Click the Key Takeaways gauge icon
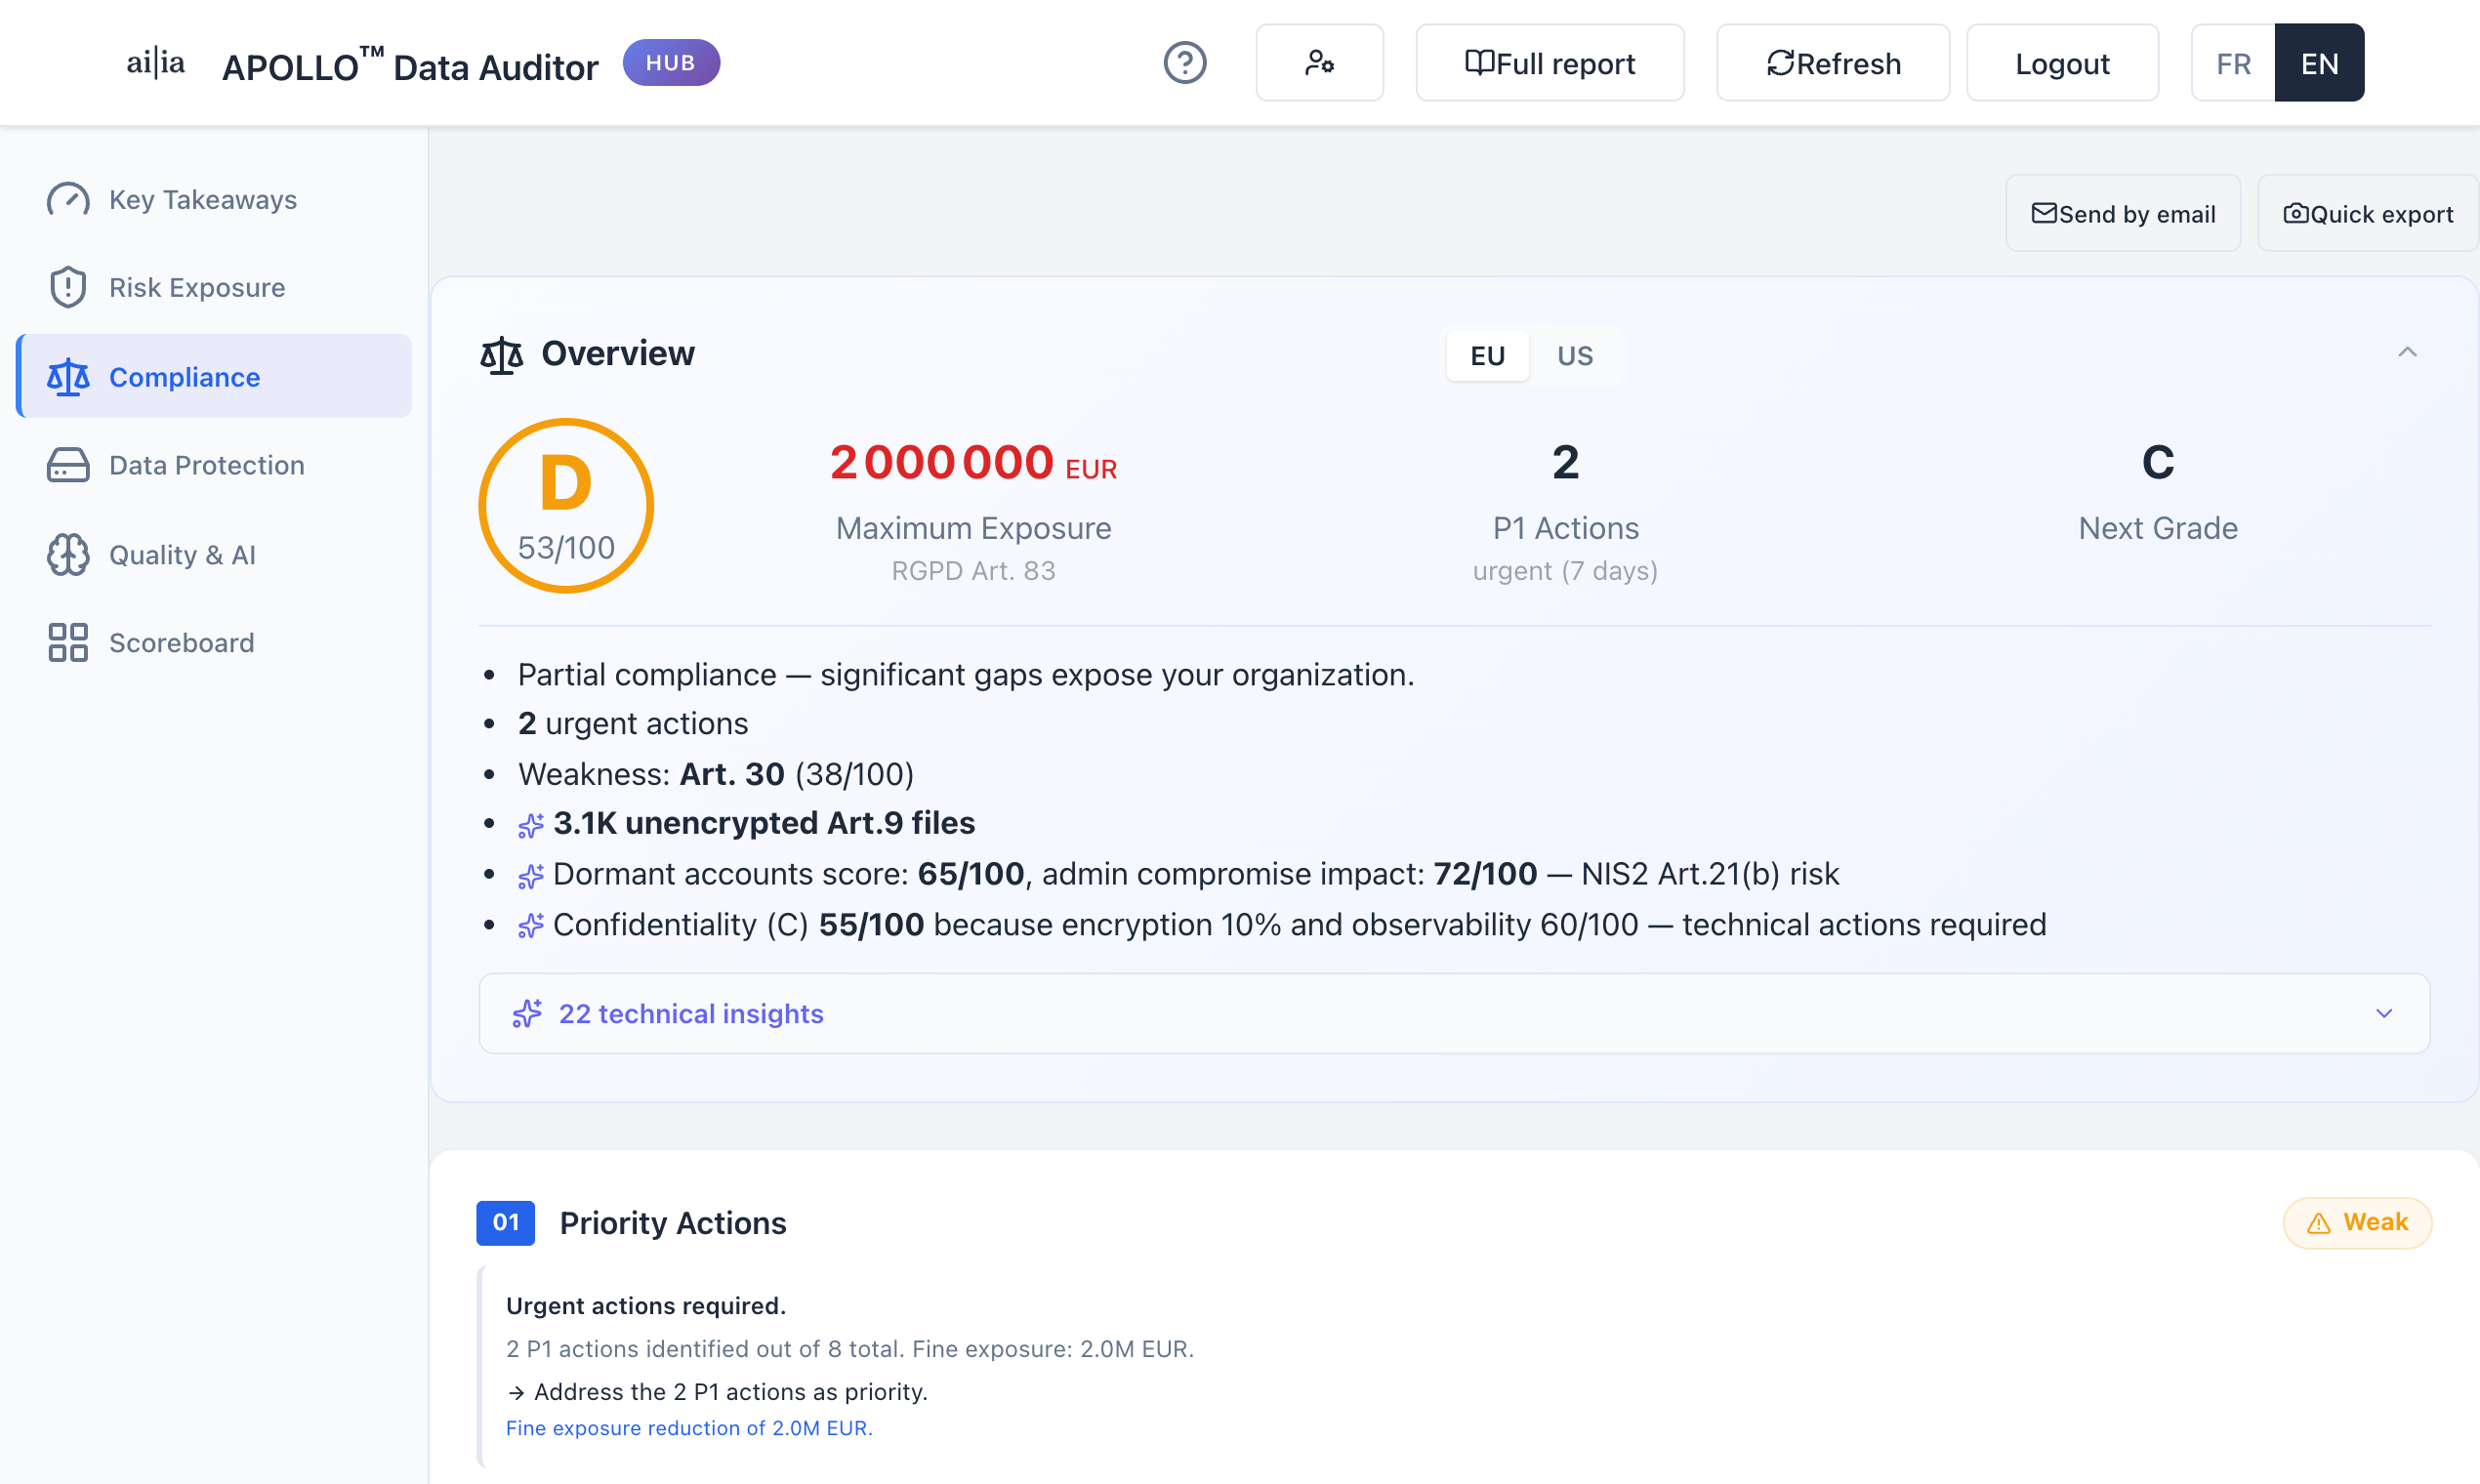The width and height of the screenshot is (2480, 1484). [68, 200]
